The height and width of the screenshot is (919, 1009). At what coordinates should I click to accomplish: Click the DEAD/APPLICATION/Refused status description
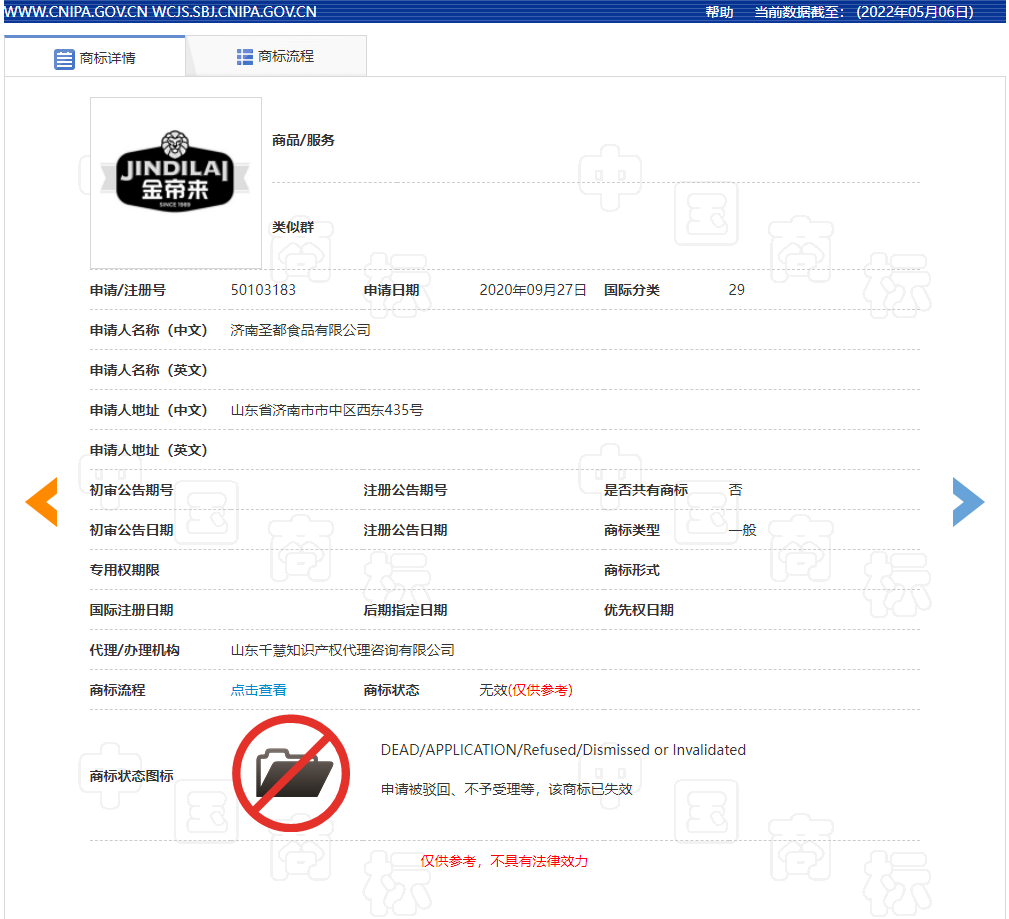(x=563, y=750)
